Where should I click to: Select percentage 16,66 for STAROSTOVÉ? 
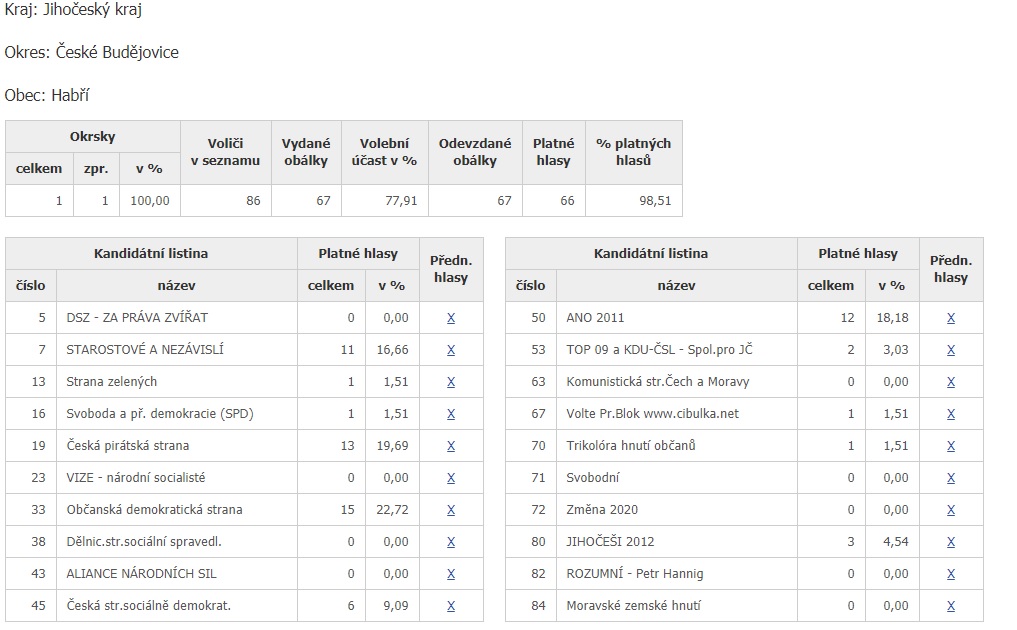tap(392, 350)
